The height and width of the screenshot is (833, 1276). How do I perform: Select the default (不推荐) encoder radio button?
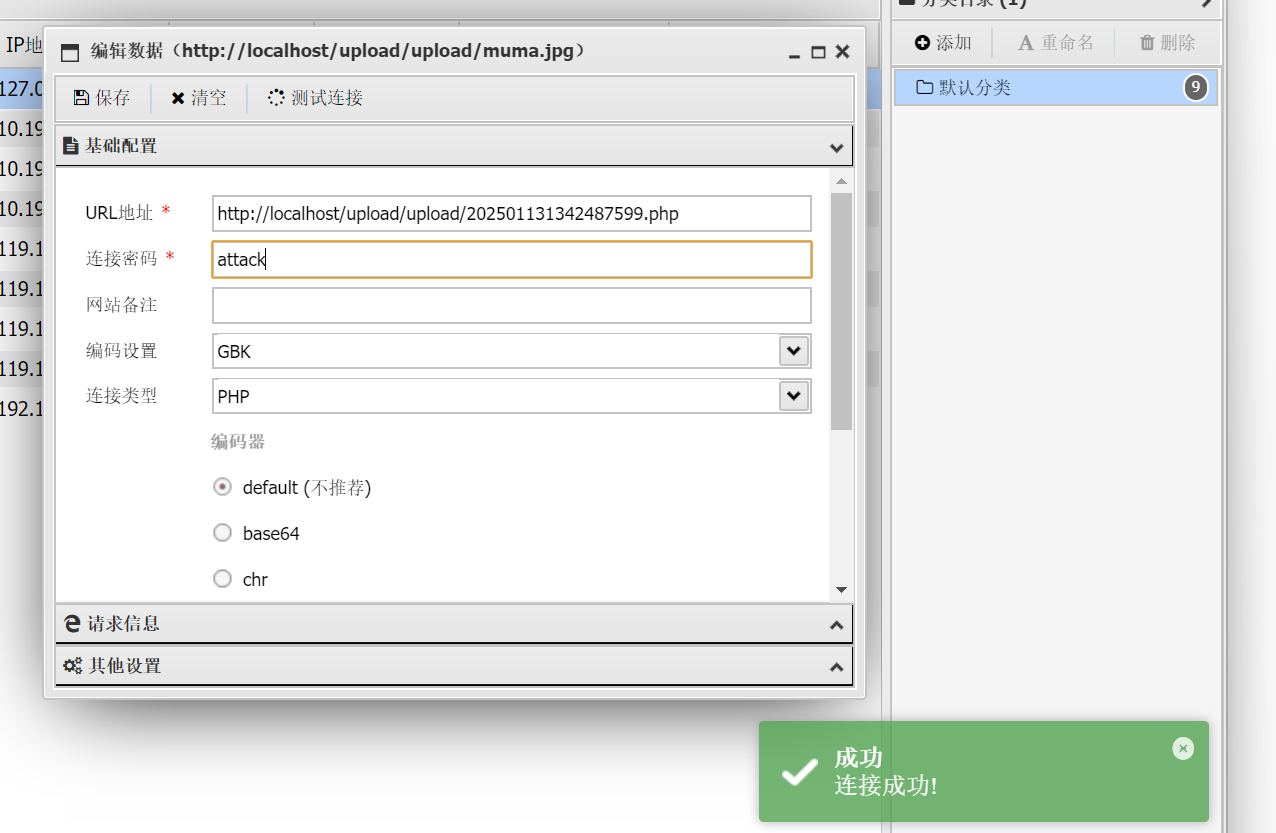click(223, 487)
